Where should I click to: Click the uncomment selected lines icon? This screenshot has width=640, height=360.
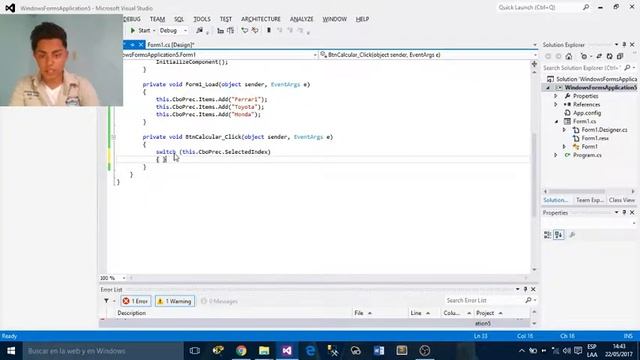tap(255, 31)
